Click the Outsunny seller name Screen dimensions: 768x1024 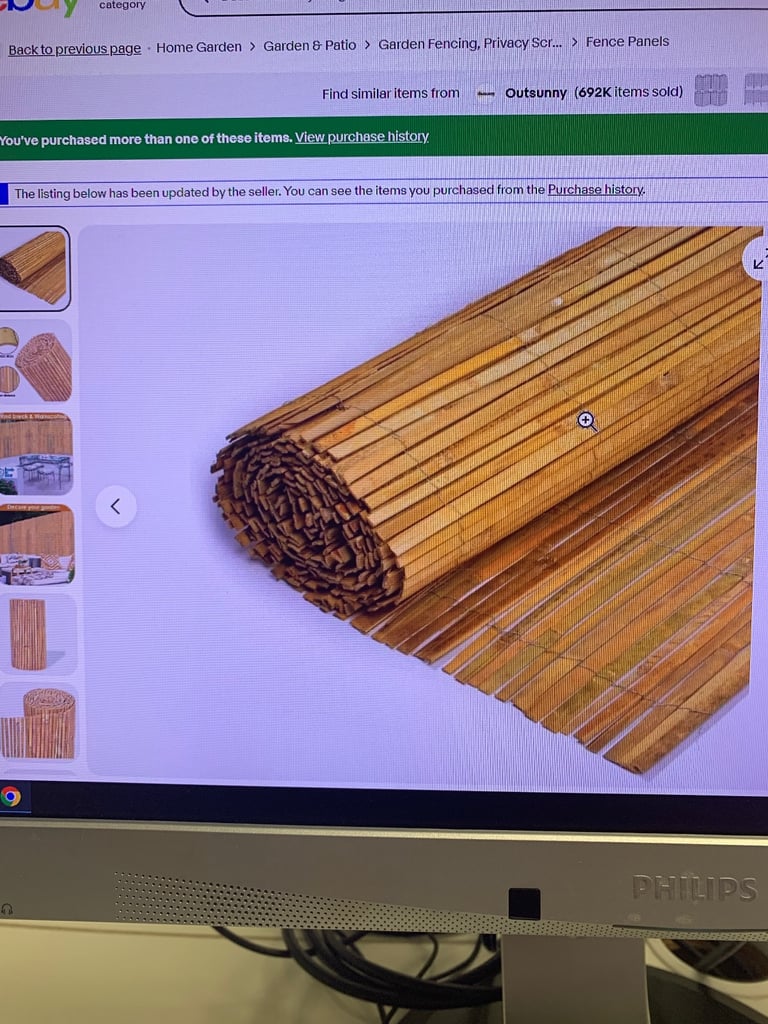536,93
